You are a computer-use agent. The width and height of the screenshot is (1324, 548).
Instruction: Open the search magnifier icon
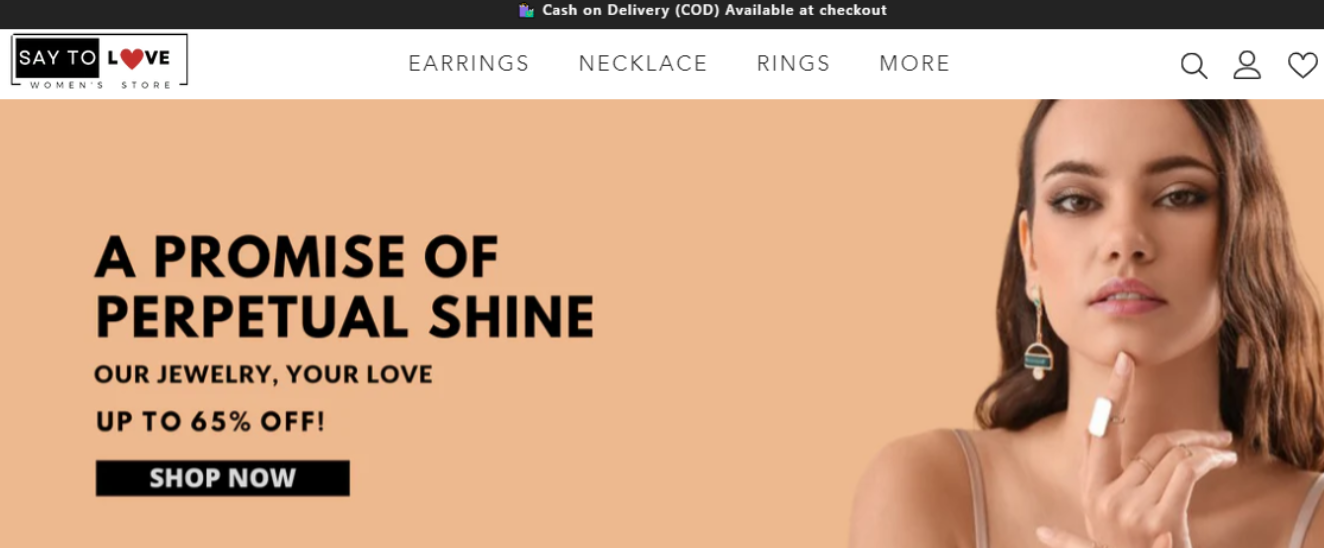1194,66
